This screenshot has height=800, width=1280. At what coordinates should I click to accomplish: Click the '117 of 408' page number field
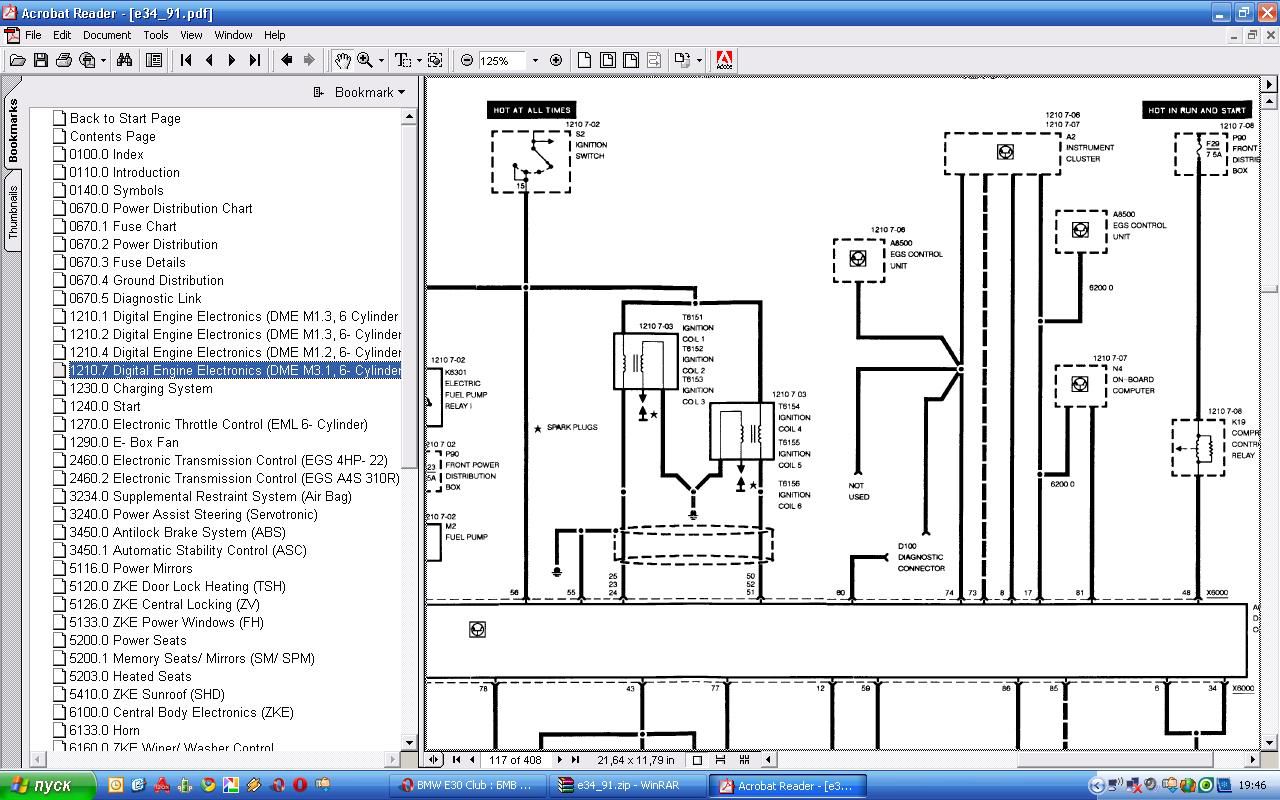click(515, 760)
